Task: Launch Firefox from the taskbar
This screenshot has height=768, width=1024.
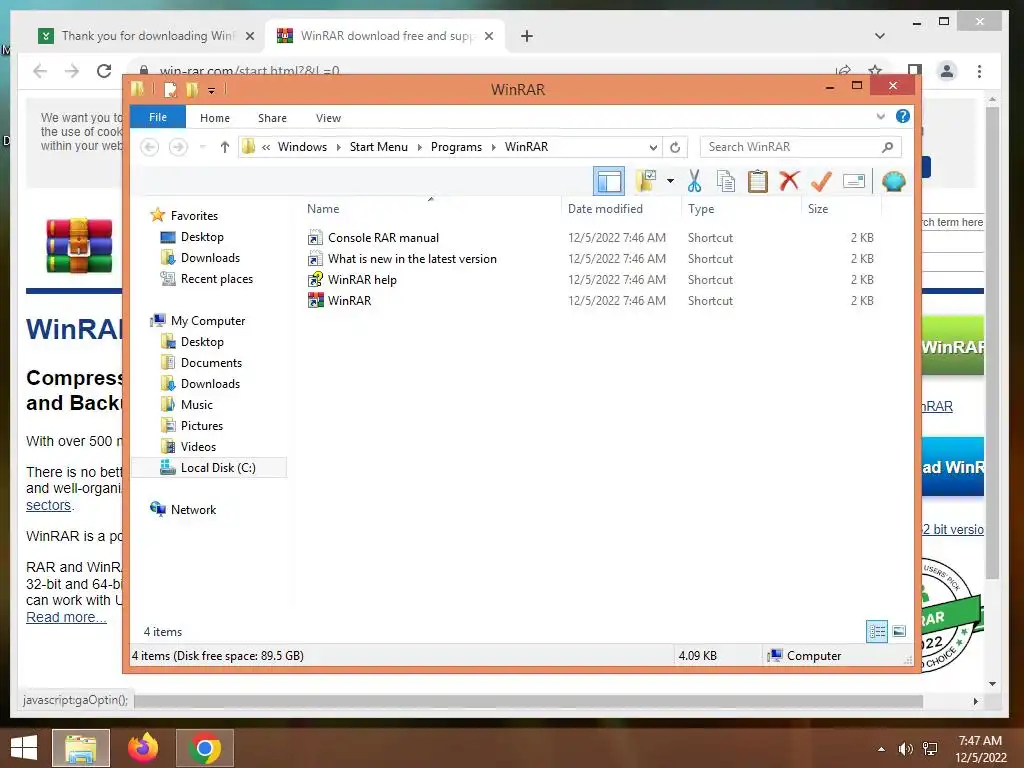Action: point(143,748)
